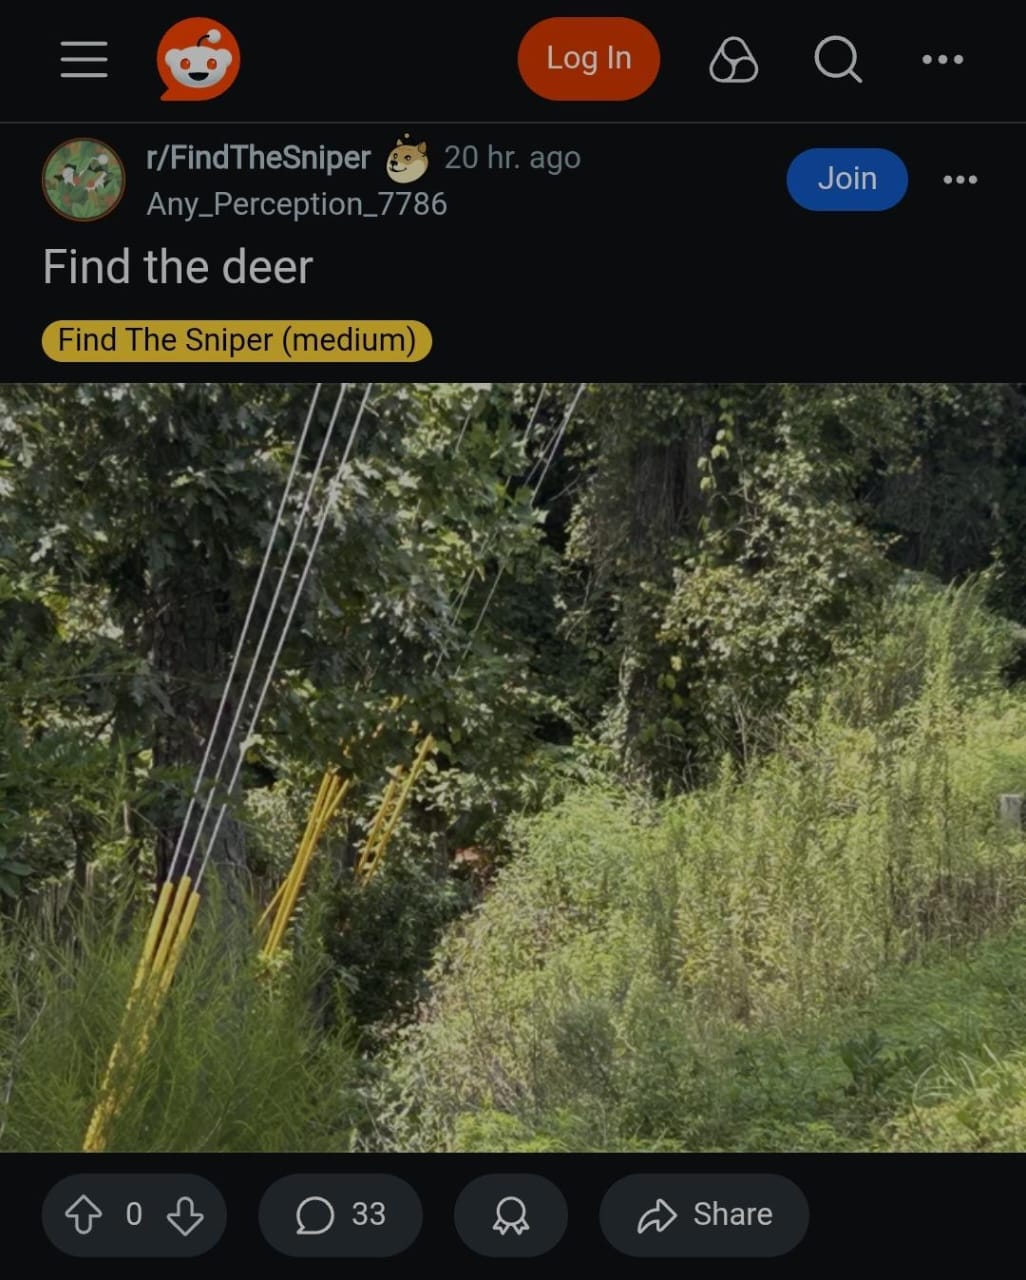
Task: Open the post titled Find the deer
Action: coord(178,266)
